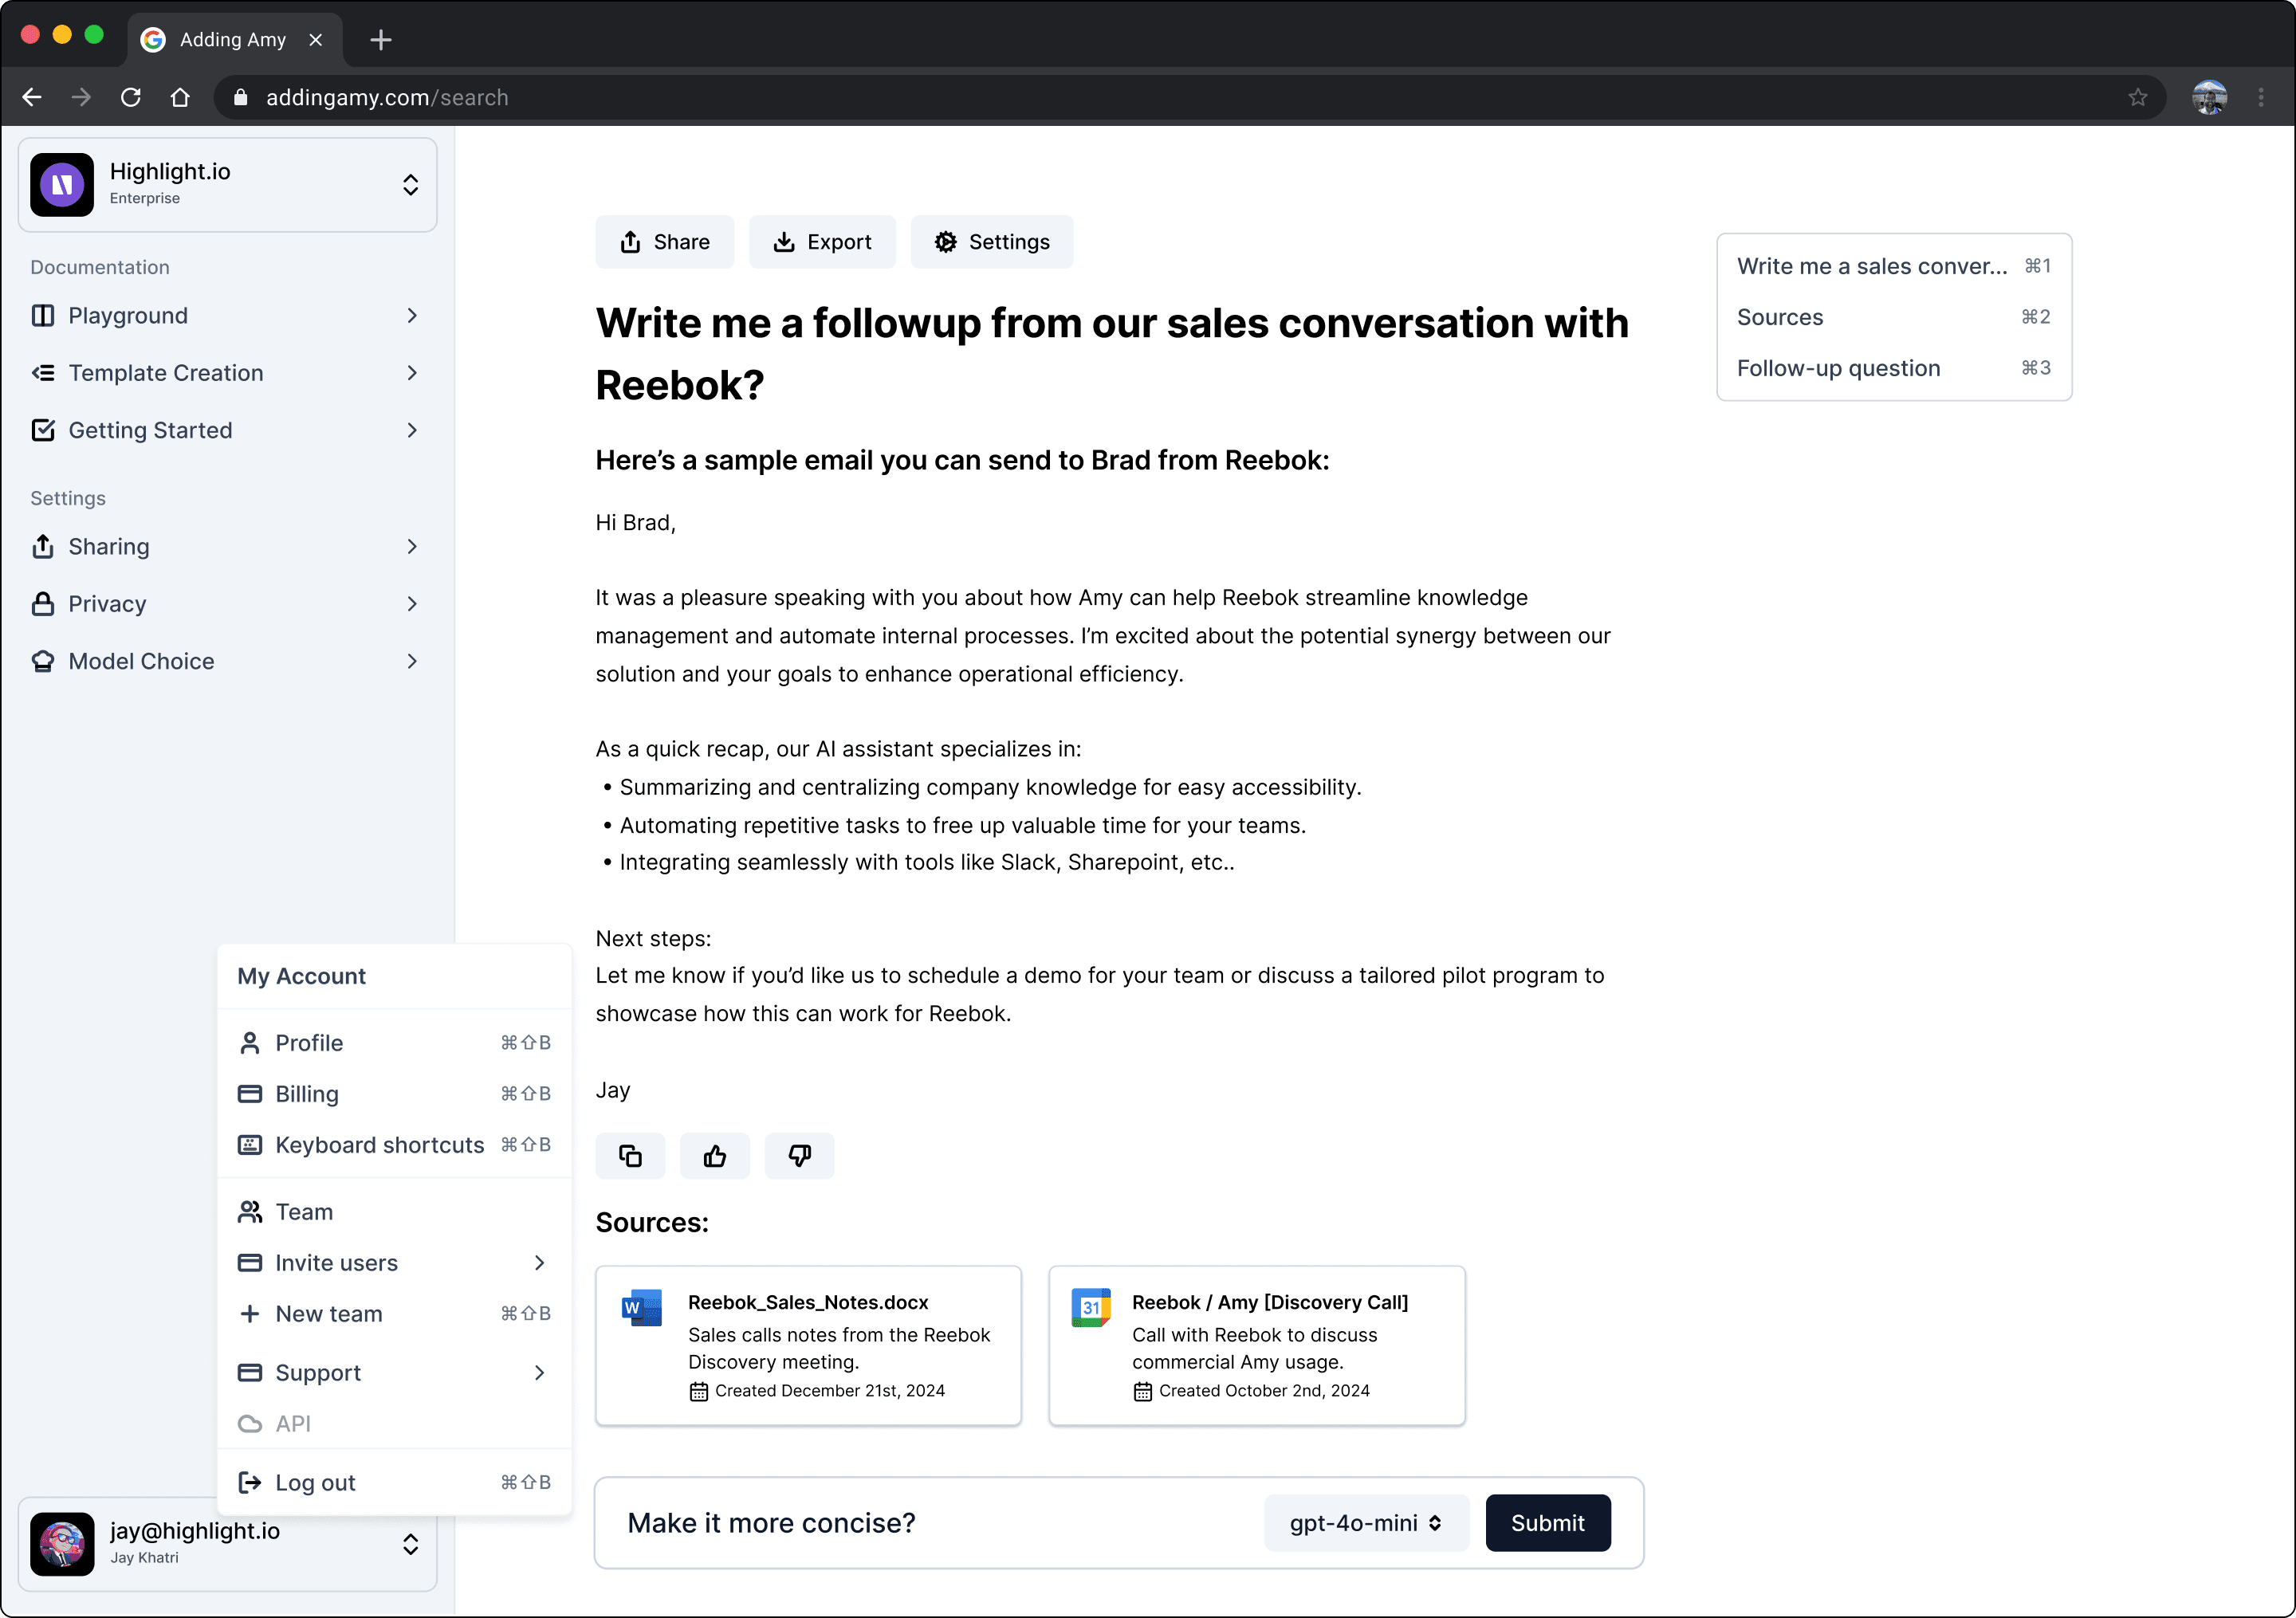2296x1618 pixels.
Task: Click the browser forward arrow
Action: click(81, 97)
